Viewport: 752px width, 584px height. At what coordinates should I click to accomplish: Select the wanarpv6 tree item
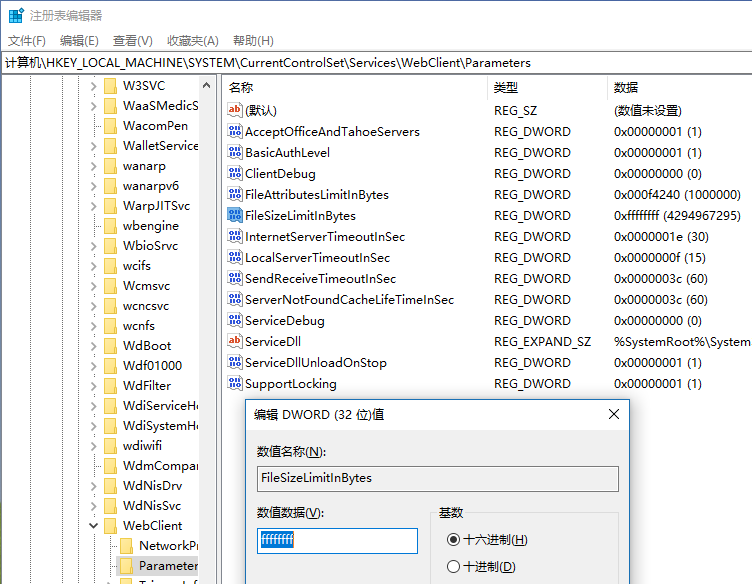tap(151, 186)
